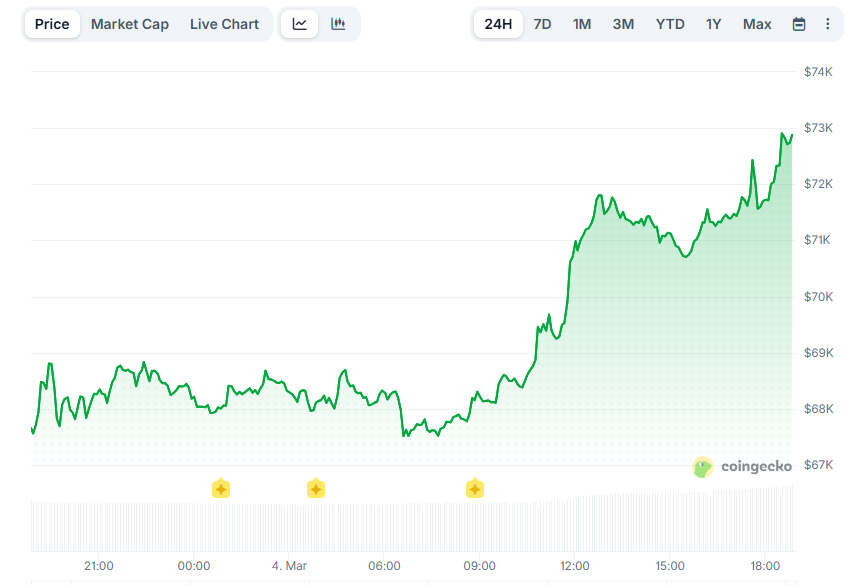Set chart range to 1M
Screen dimensions: 847x585
(582, 24)
